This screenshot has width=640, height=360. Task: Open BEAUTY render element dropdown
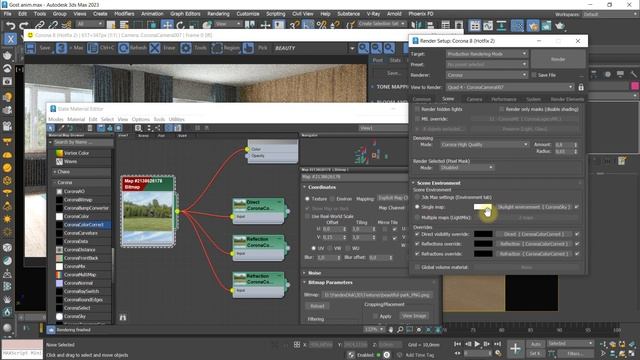click(352, 48)
